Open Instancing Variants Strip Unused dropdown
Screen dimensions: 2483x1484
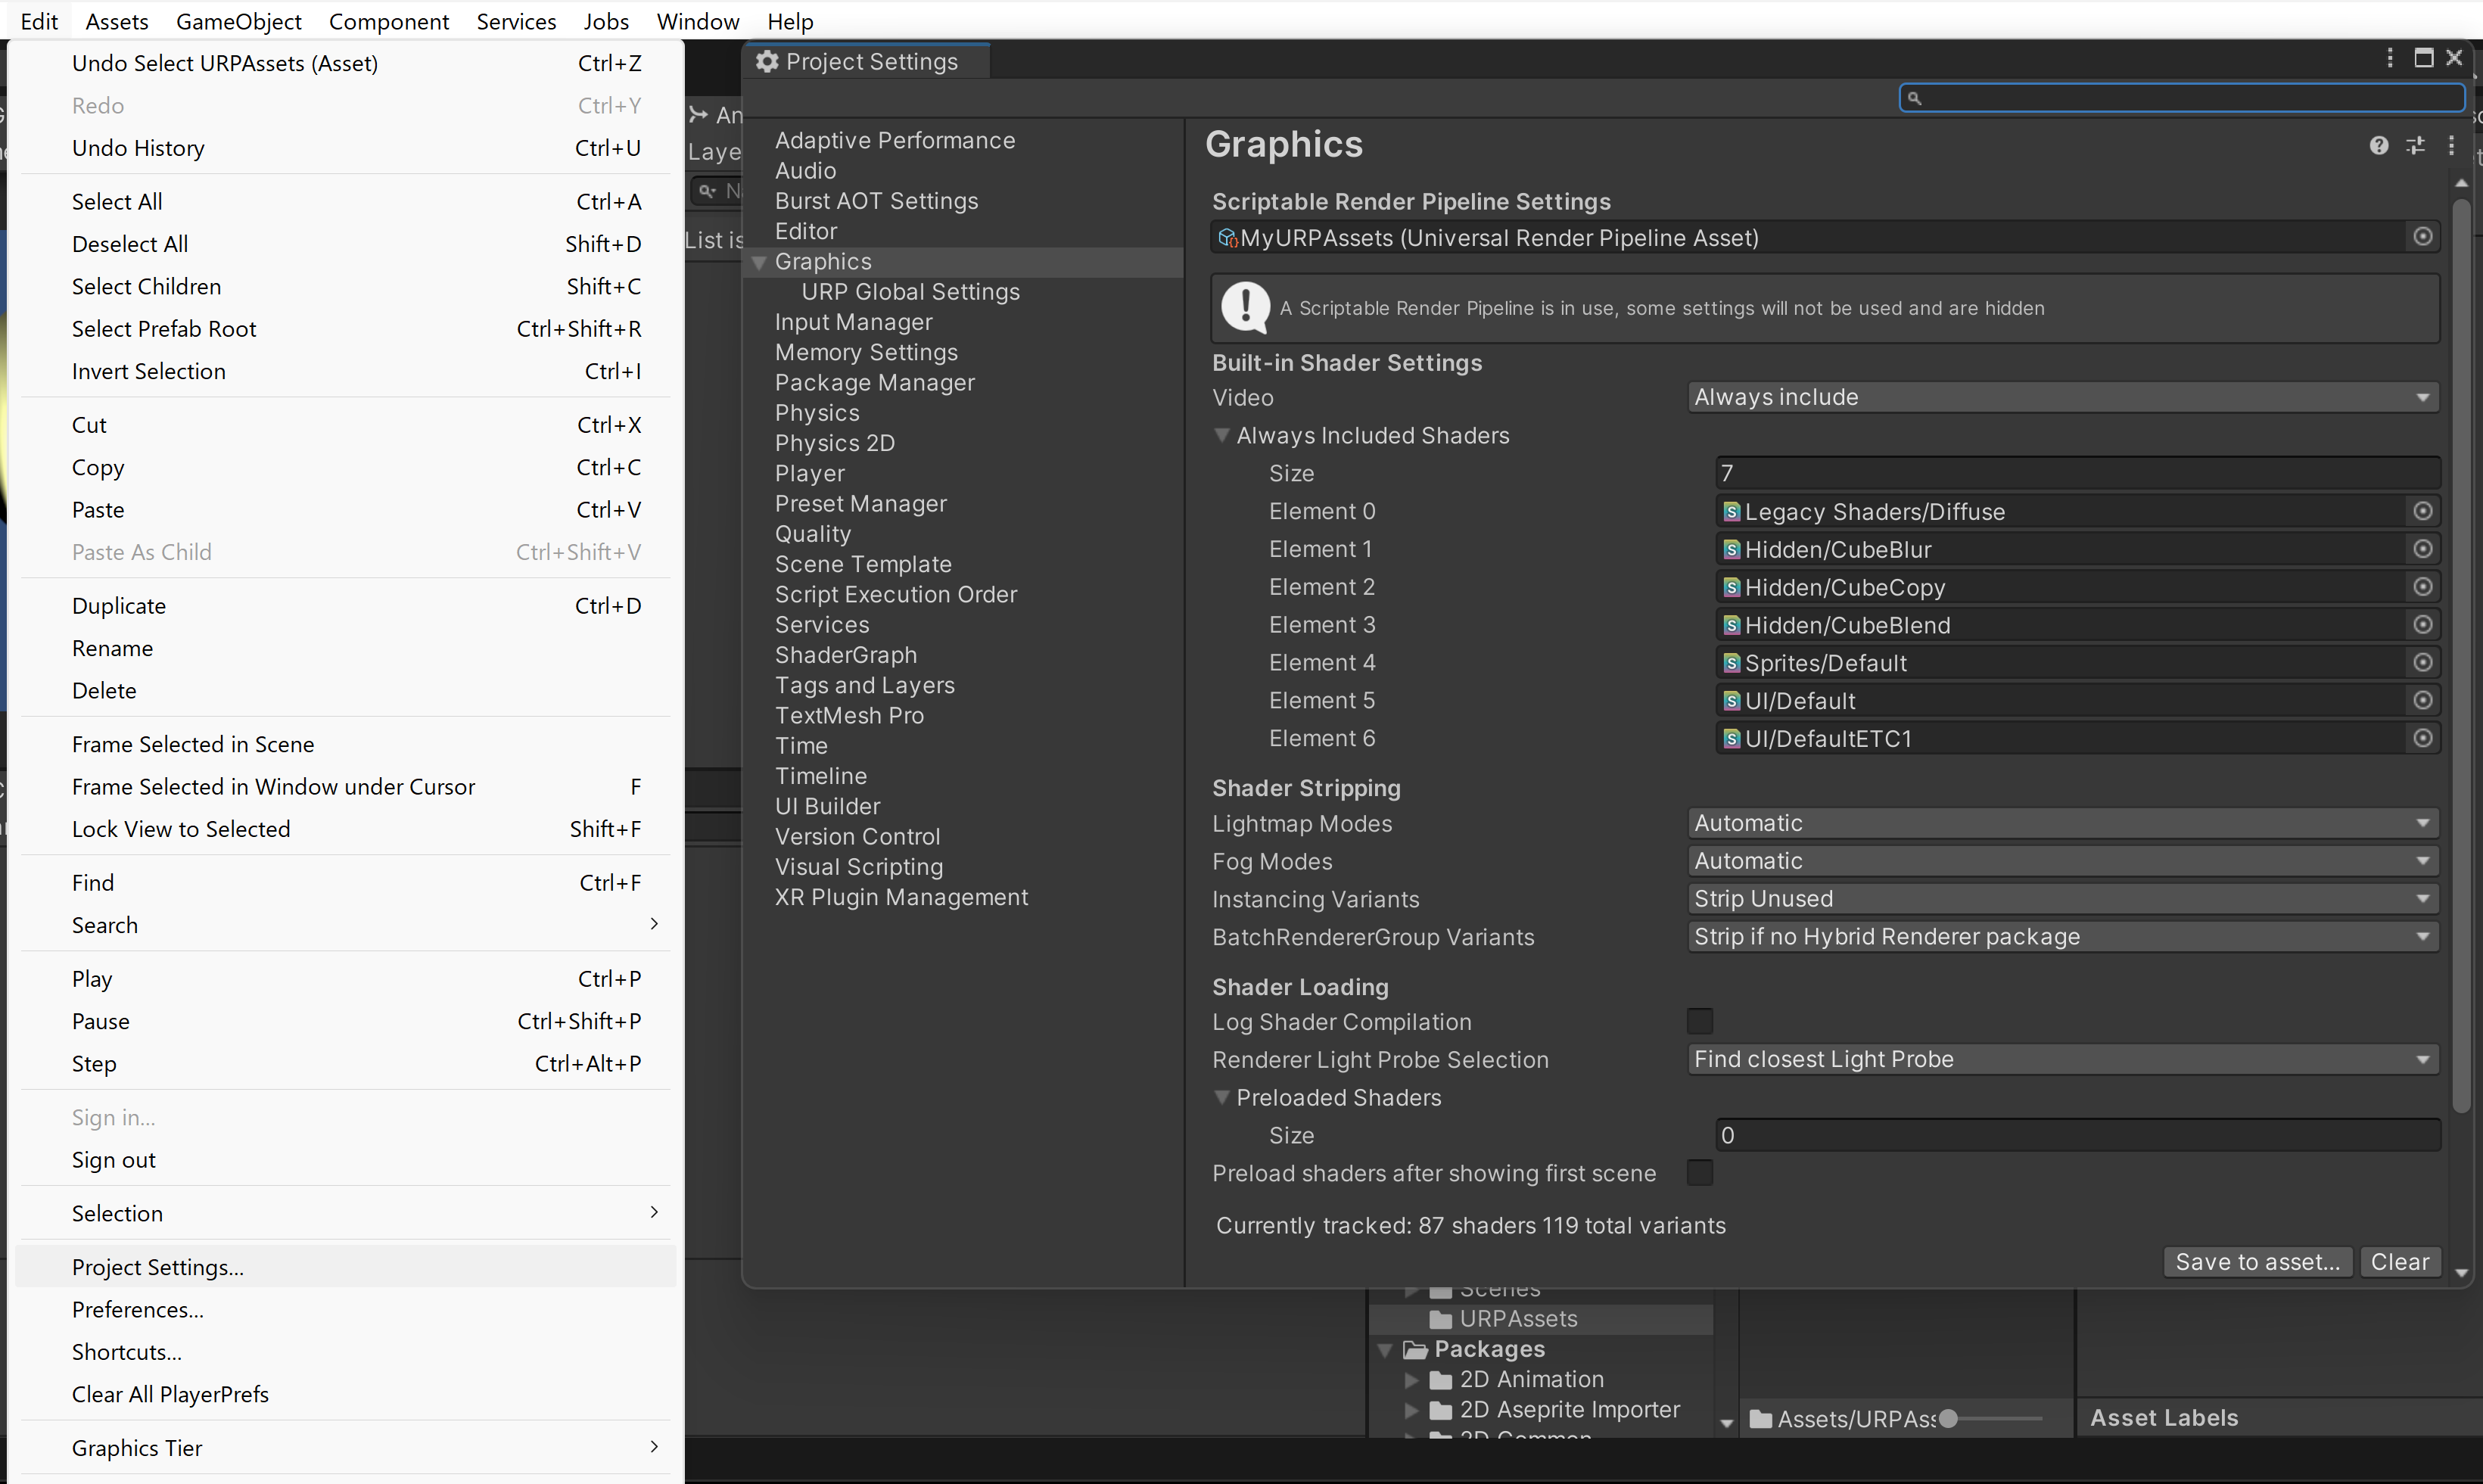click(x=2062, y=898)
